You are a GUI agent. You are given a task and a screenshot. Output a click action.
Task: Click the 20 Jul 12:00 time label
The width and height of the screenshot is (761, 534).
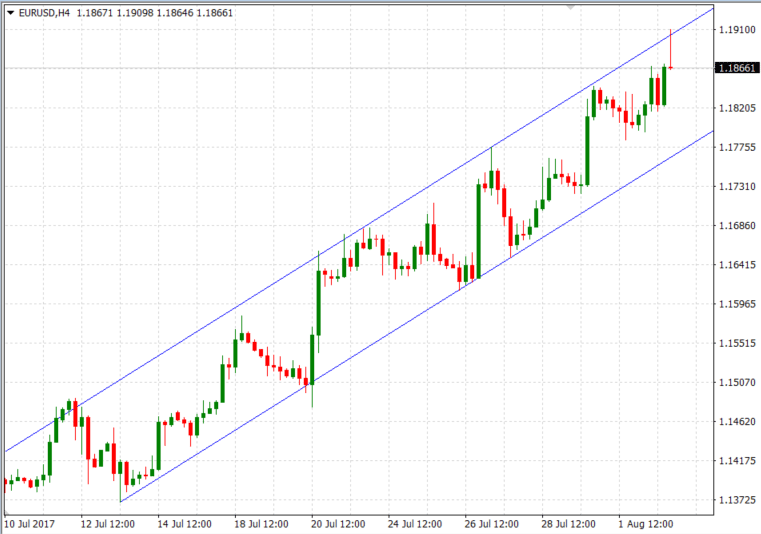pyautogui.click(x=338, y=524)
